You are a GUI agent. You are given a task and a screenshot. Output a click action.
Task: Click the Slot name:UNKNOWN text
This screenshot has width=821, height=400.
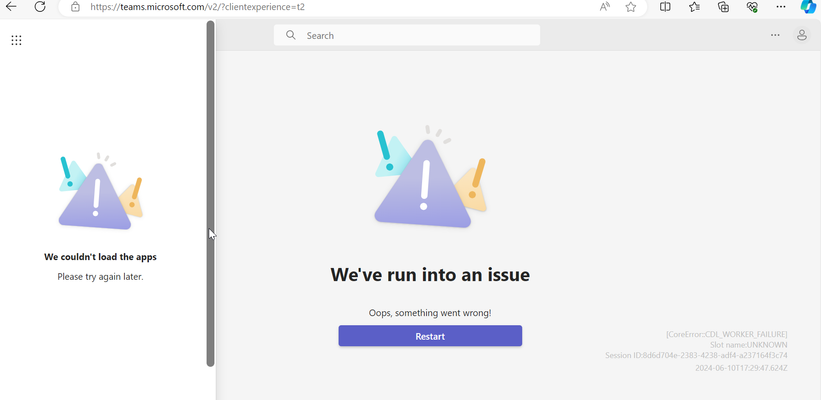point(748,345)
